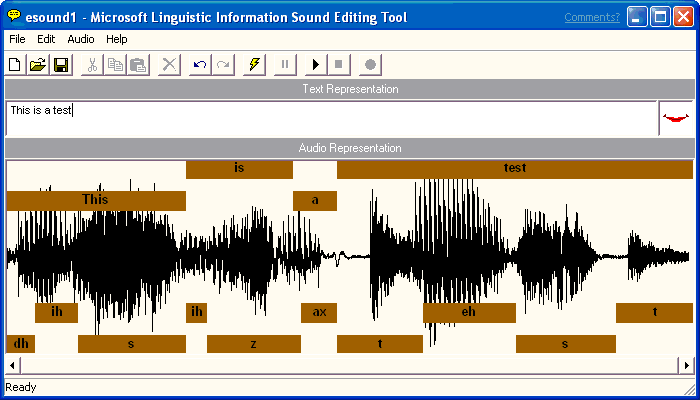Image resolution: width=700 pixels, height=400 pixels.
Task: Click the Cut scissors icon
Action: (92, 65)
